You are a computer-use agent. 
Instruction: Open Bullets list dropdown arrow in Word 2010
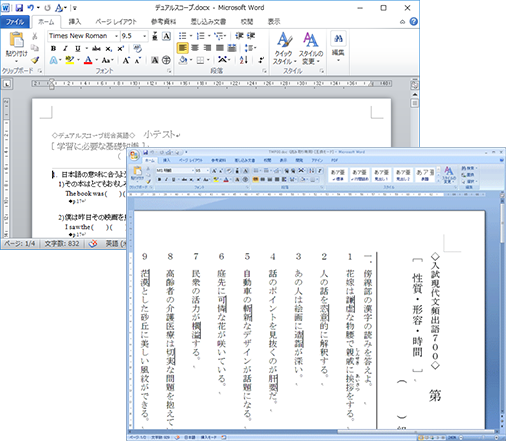pyautogui.click(x=191, y=36)
